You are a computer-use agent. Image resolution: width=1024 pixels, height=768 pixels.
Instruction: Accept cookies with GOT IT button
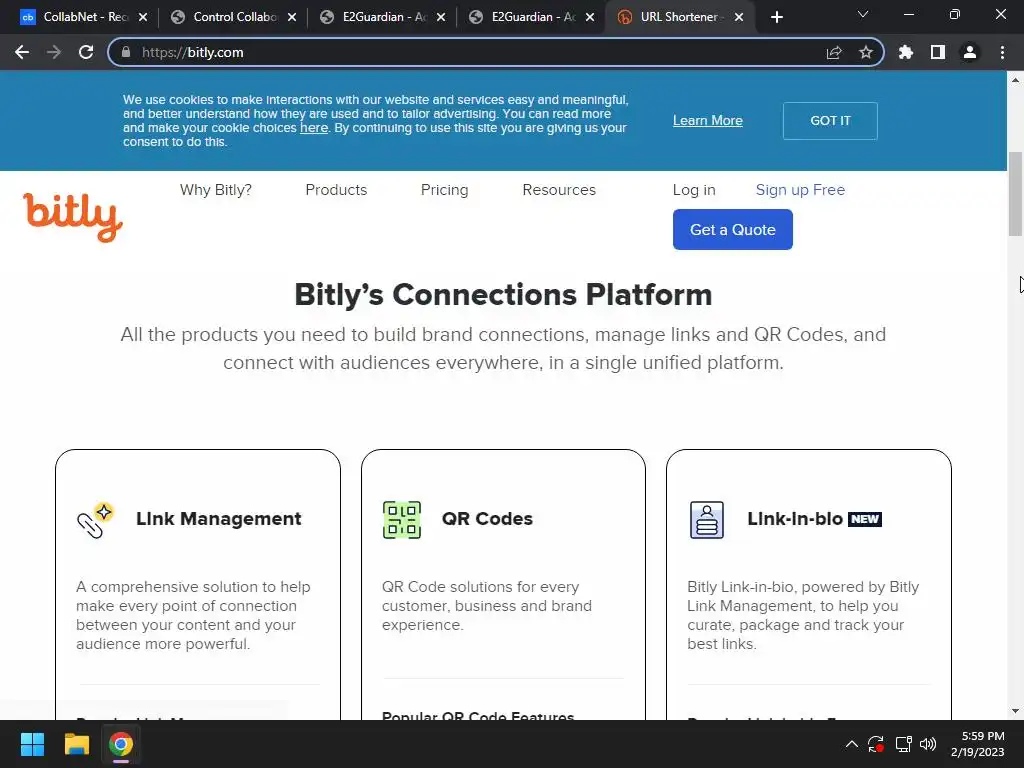coord(830,121)
